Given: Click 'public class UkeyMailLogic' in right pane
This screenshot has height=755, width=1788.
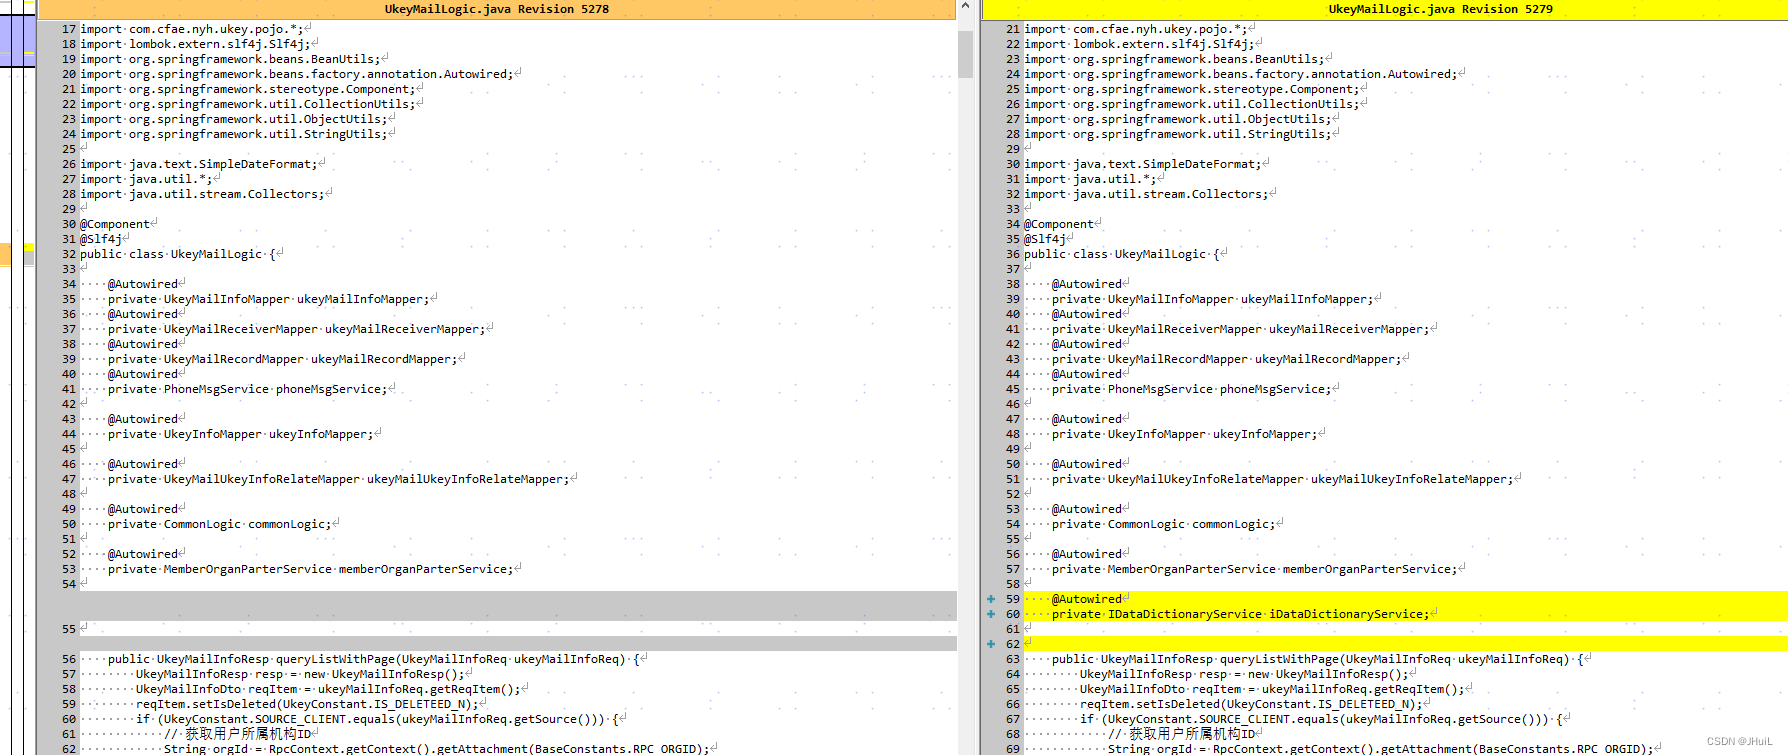Looking at the screenshot, I should 1115,254.
